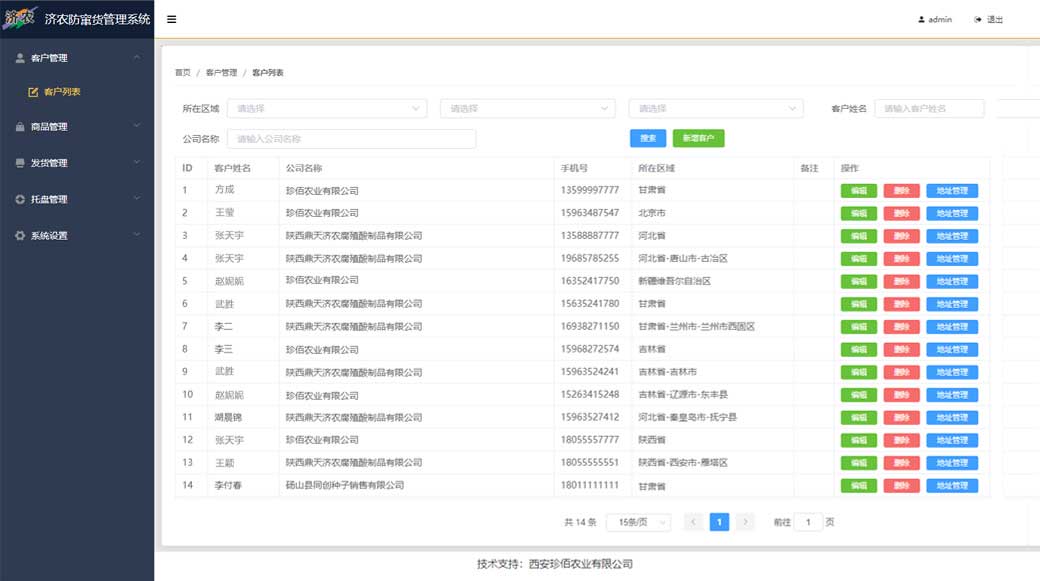Click the 客户管理 person icon in sidebar
This screenshot has height=581, width=1040.
[x=20, y=58]
